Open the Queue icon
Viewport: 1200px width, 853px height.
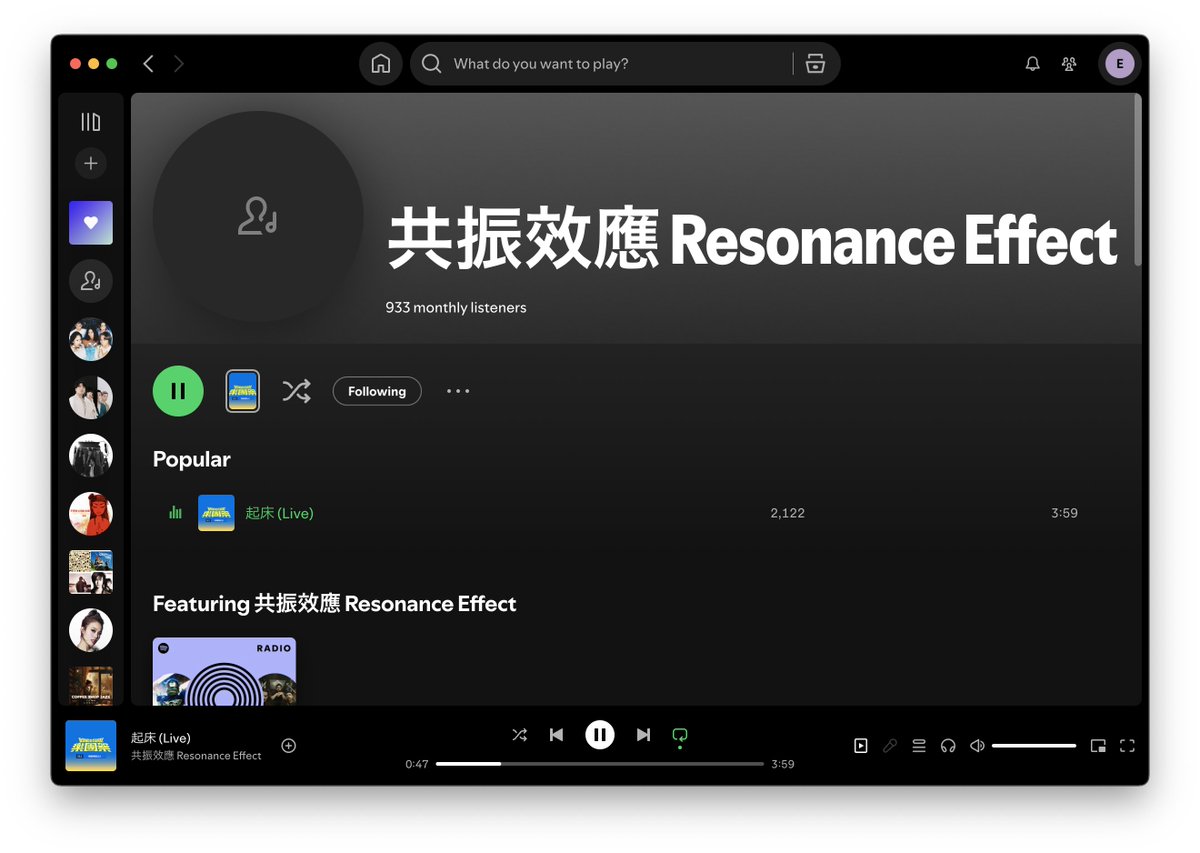[919, 746]
